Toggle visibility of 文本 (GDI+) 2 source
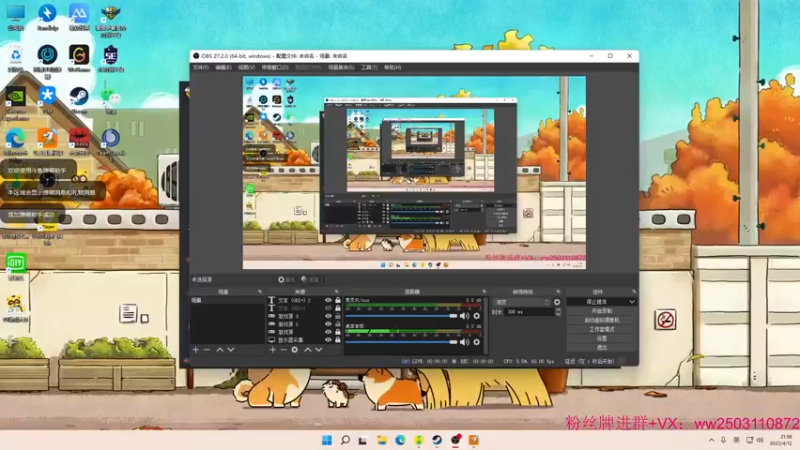This screenshot has width=800, height=450. (328, 301)
